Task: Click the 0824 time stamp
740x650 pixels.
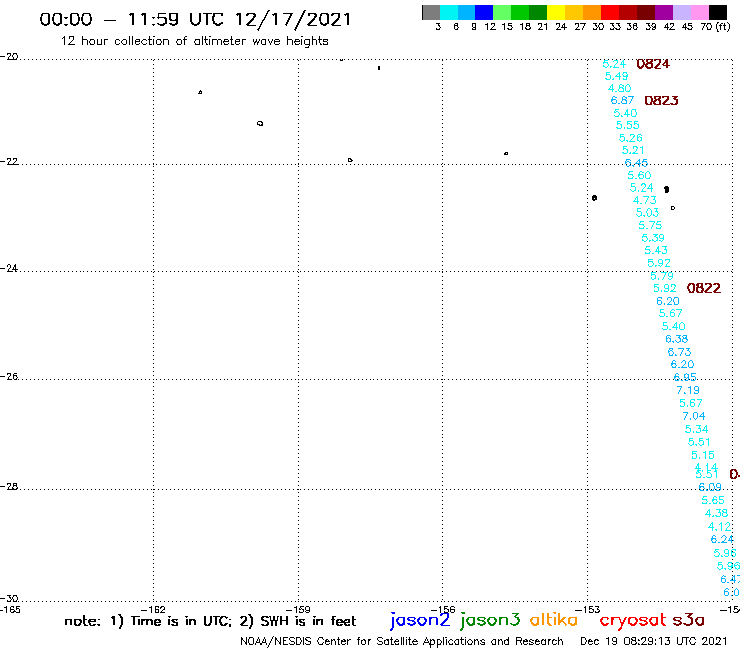Action: [x=653, y=64]
